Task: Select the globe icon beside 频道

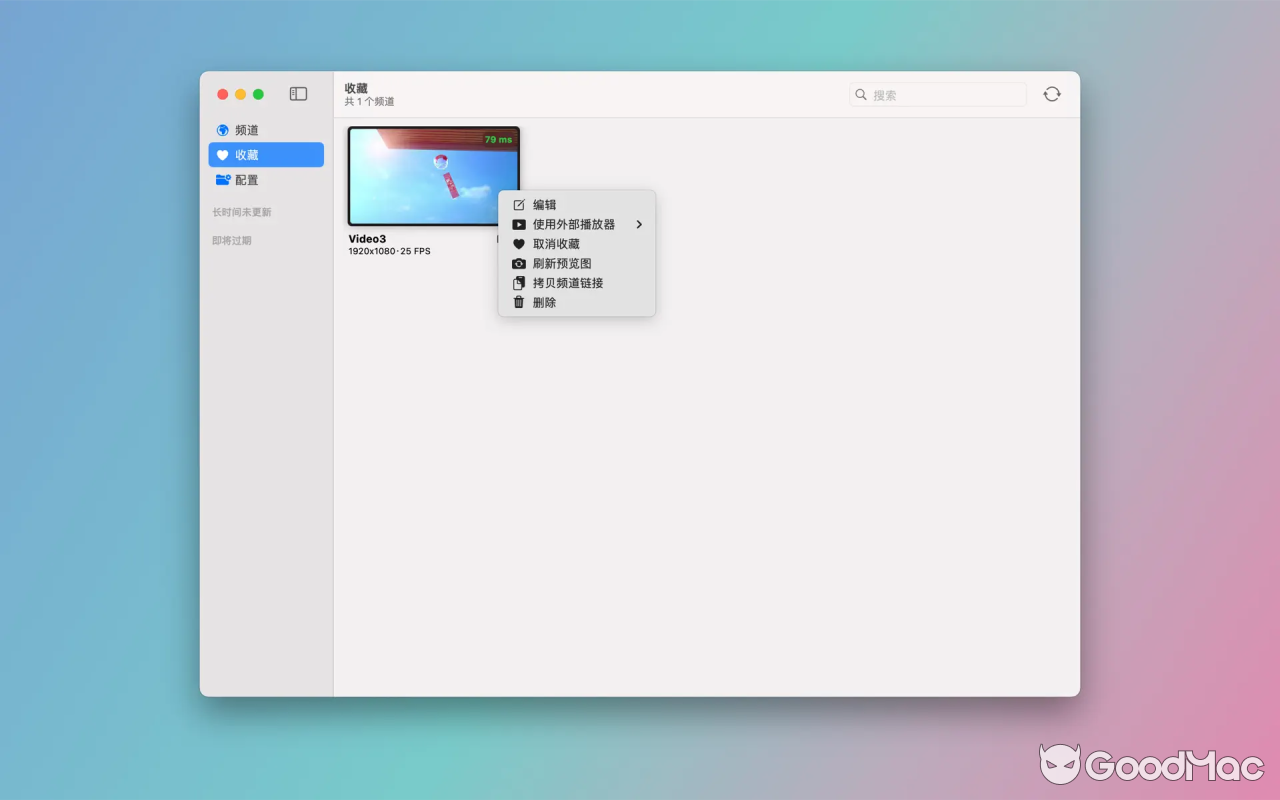Action: point(222,129)
